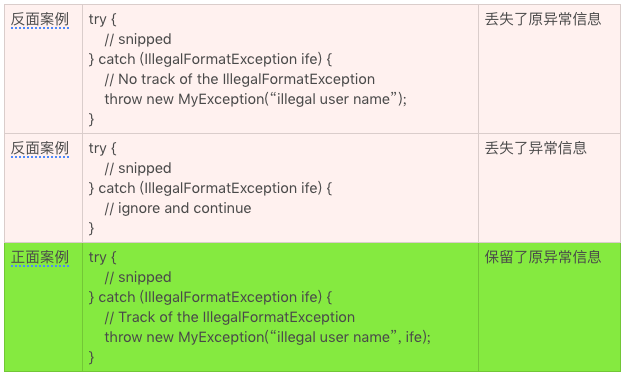
Task: Click the closing brace in green code cell
Action: 91,357
